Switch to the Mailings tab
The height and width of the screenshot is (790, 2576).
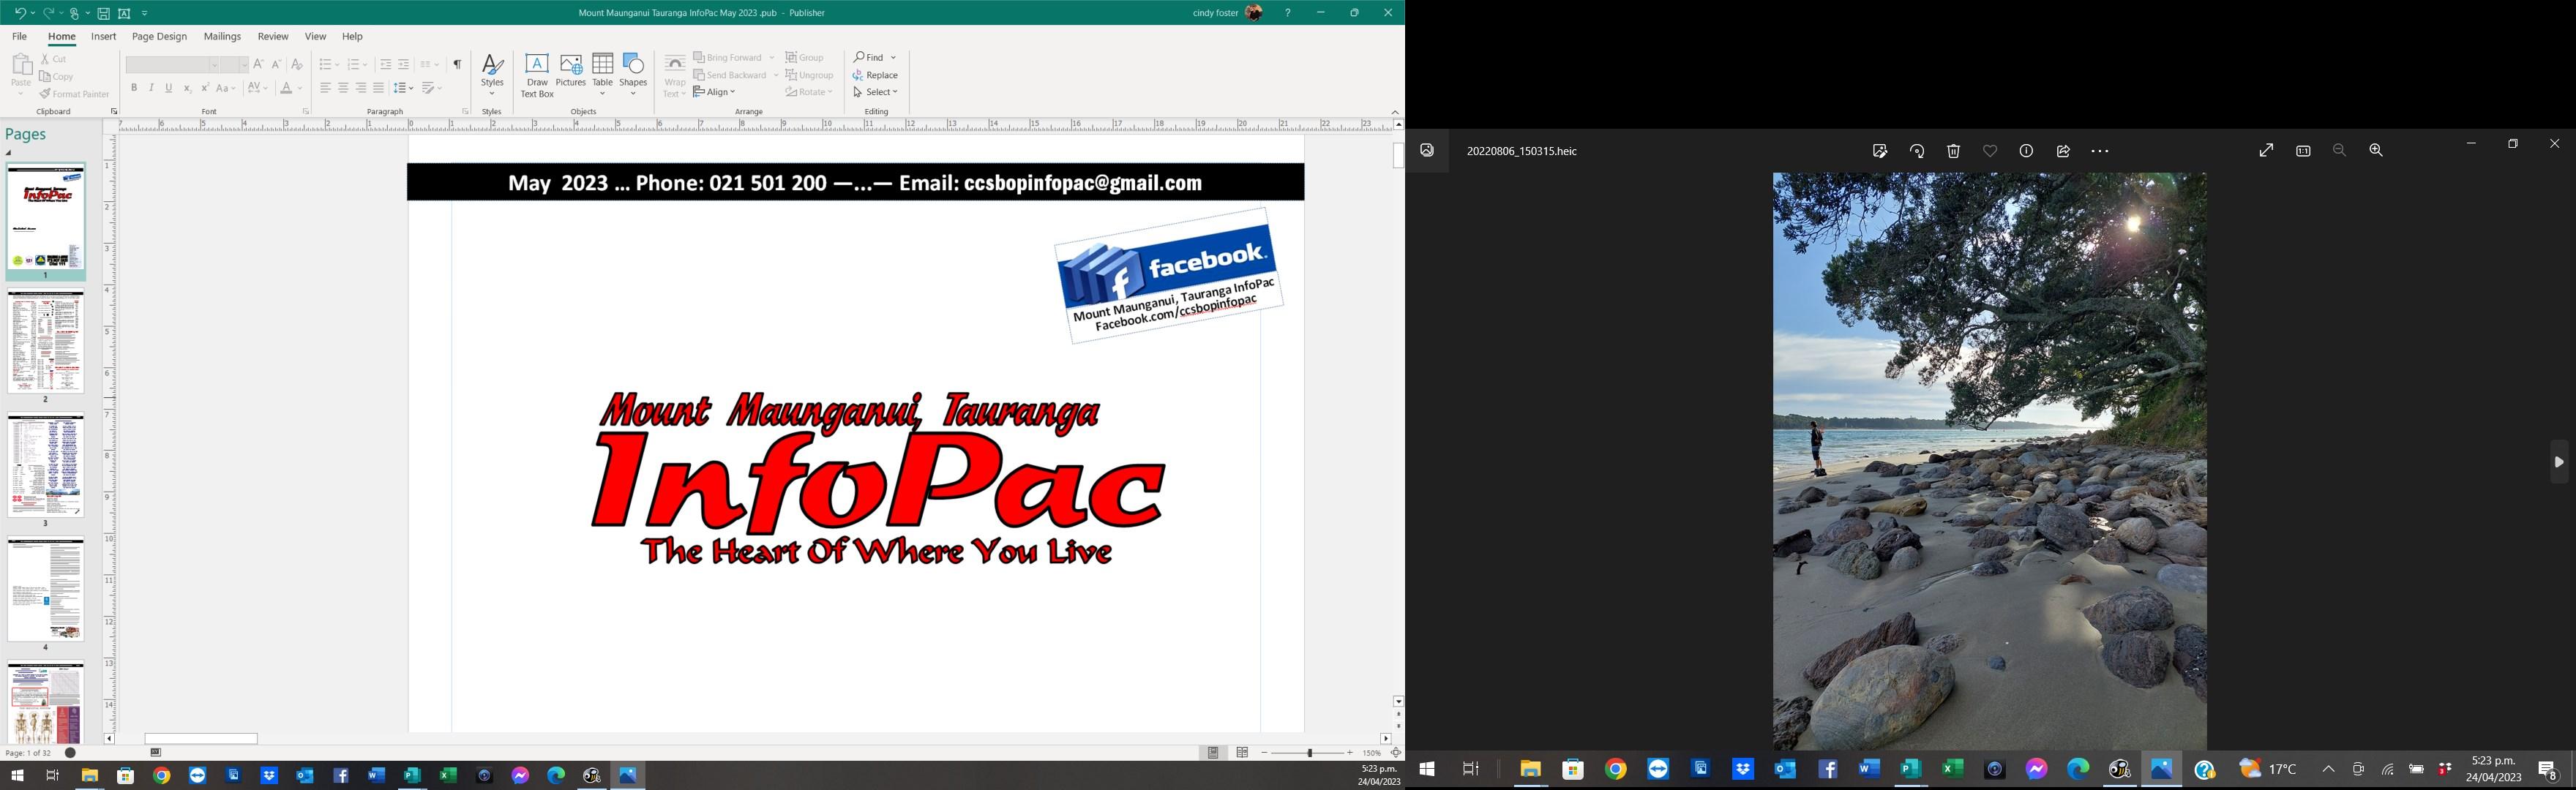pos(222,36)
